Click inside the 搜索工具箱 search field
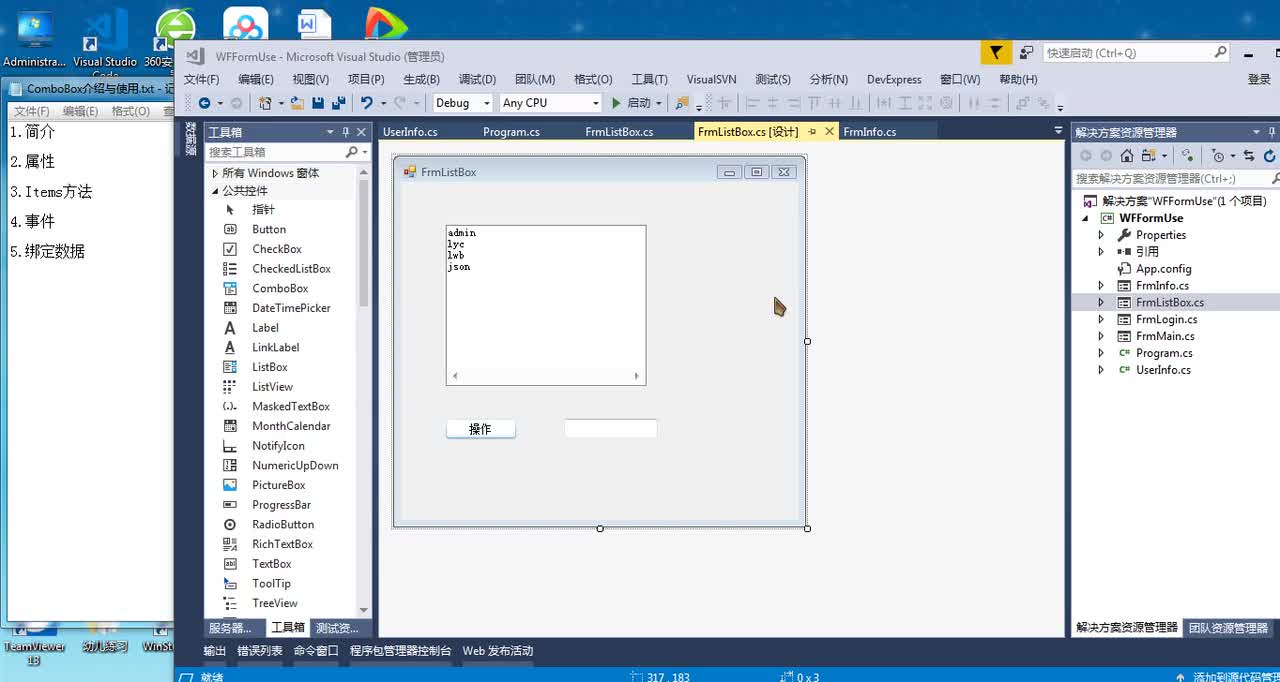Image resolution: width=1280 pixels, height=682 pixels. [274, 152]
